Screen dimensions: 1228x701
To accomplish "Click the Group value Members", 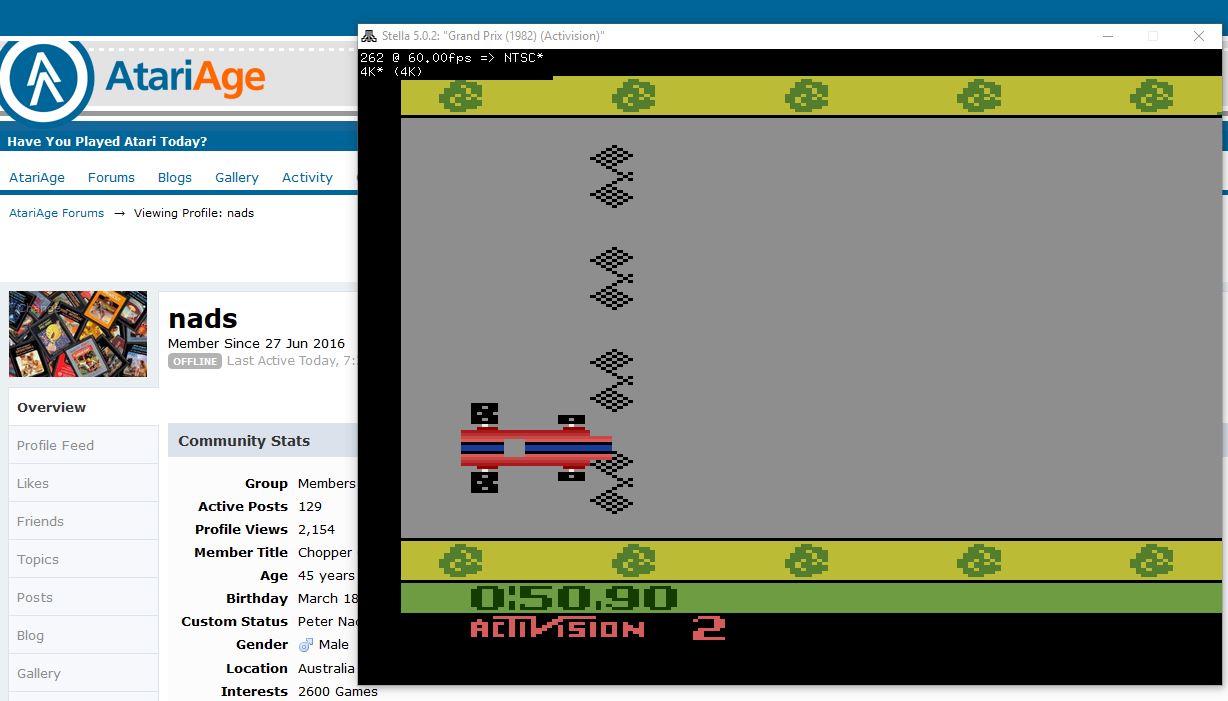I will point(327,484).
